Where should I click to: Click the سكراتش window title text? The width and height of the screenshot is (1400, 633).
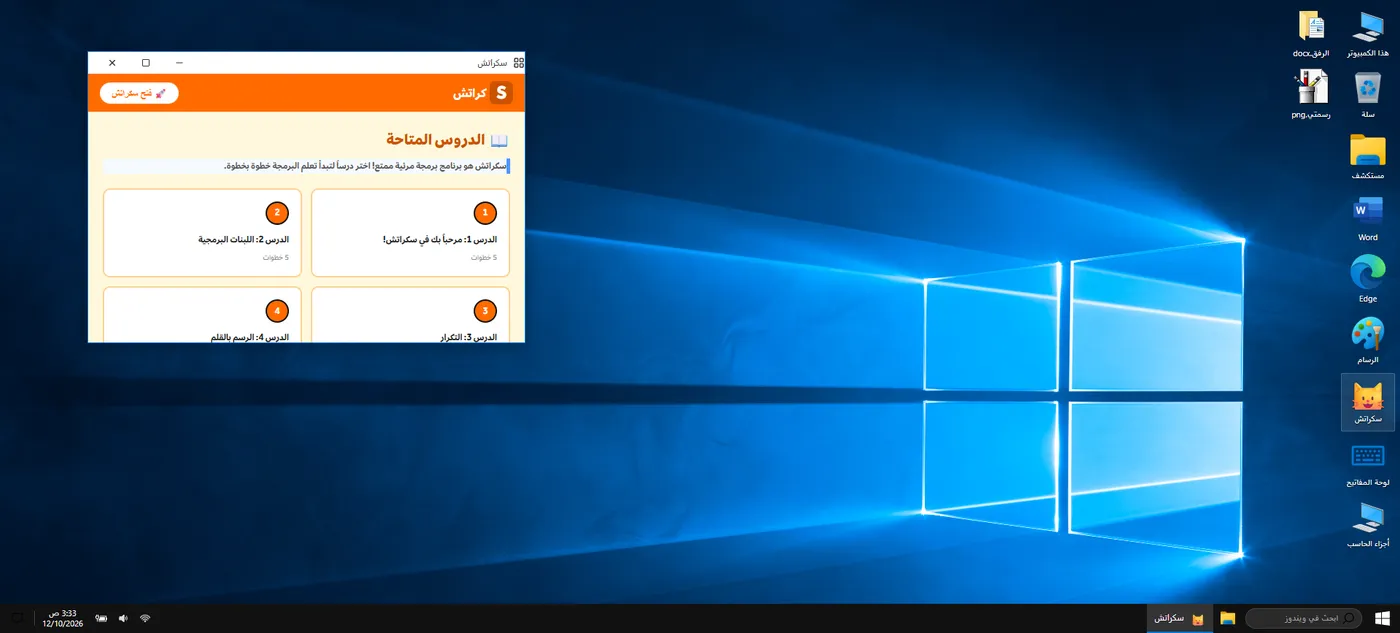(x=491, y=62)
